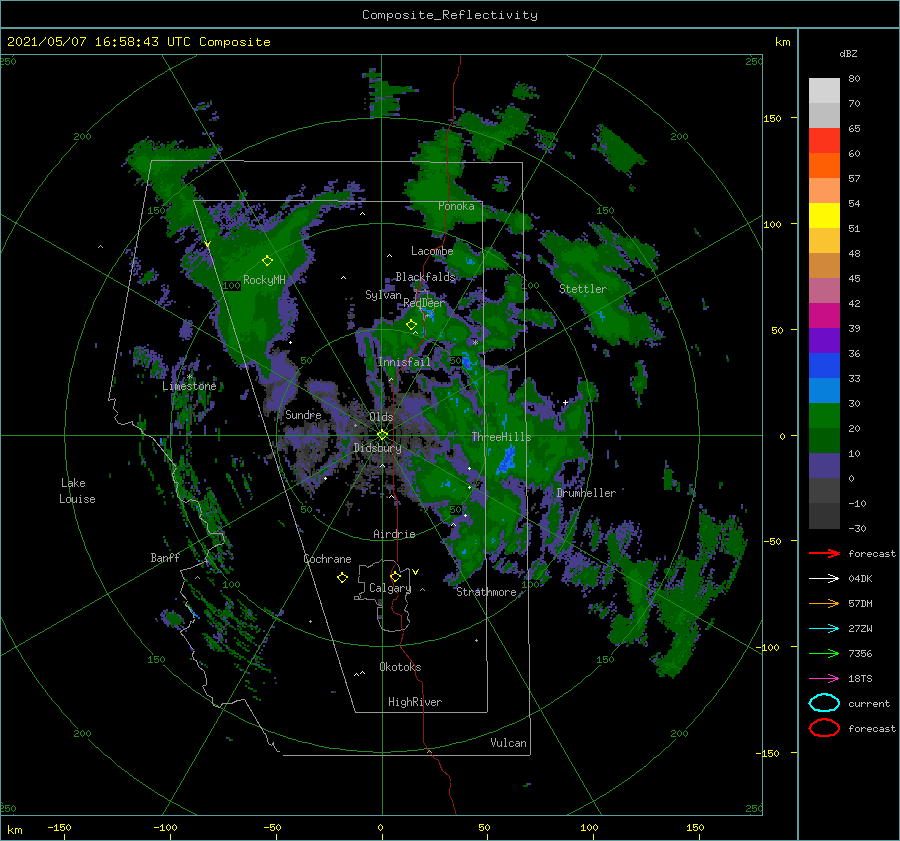
Task: Click the cyan current ellipse icon
Action: 824,703
